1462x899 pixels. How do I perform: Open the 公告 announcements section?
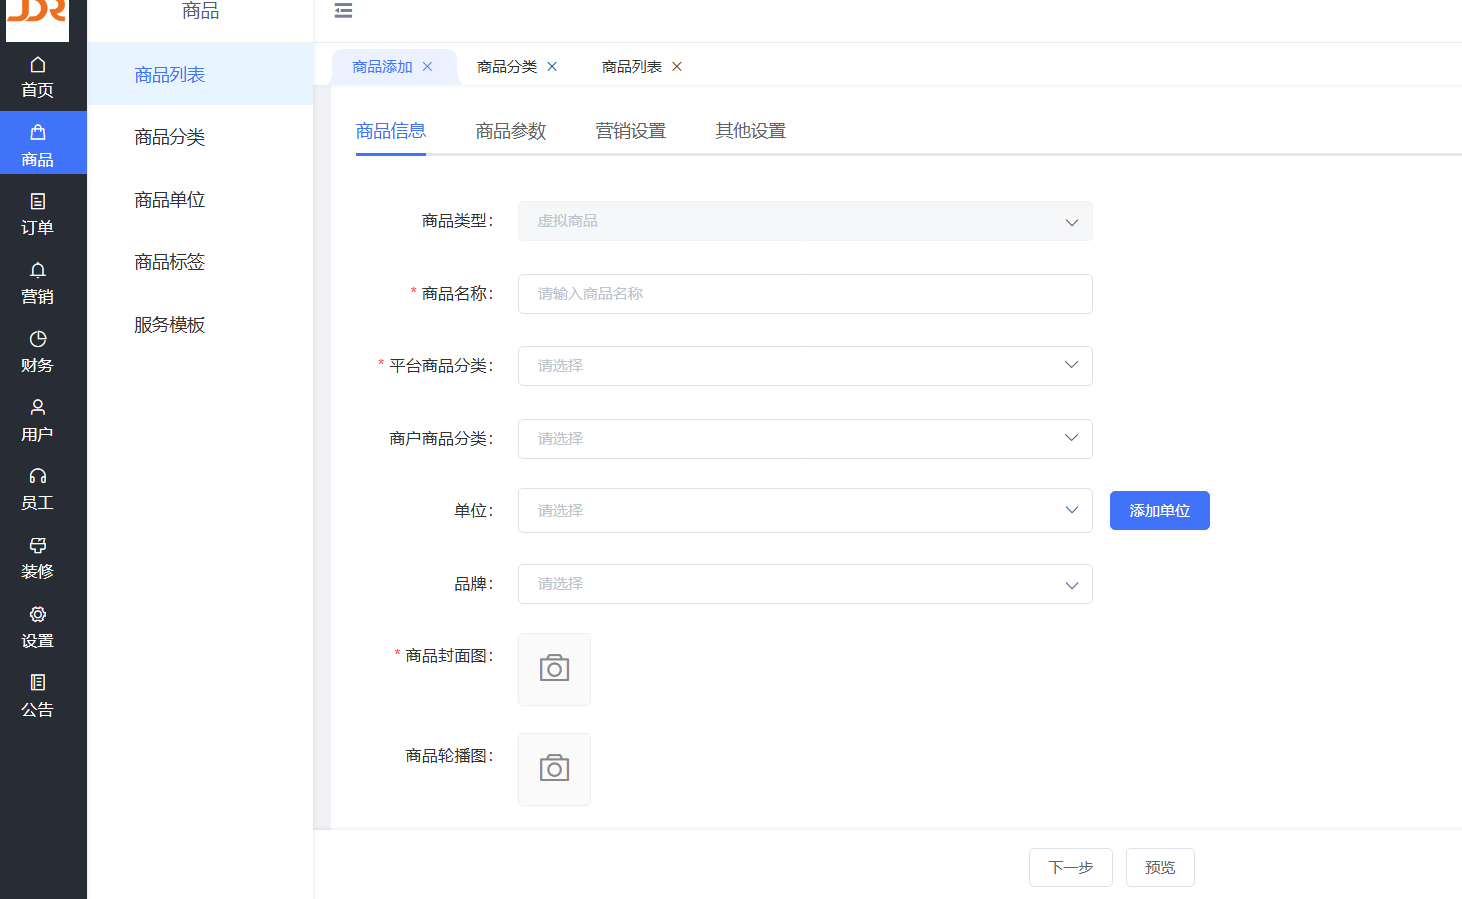click(x=38, y=696)
